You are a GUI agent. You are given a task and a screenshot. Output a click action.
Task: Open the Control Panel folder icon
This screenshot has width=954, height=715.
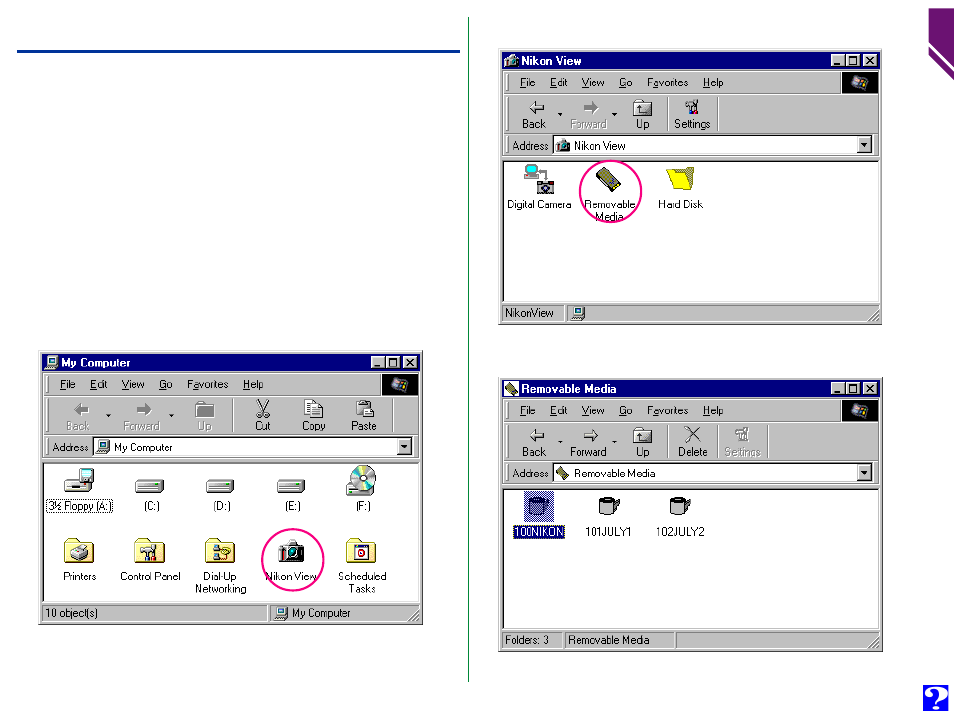pyautogui.click(x=150, y=551)
